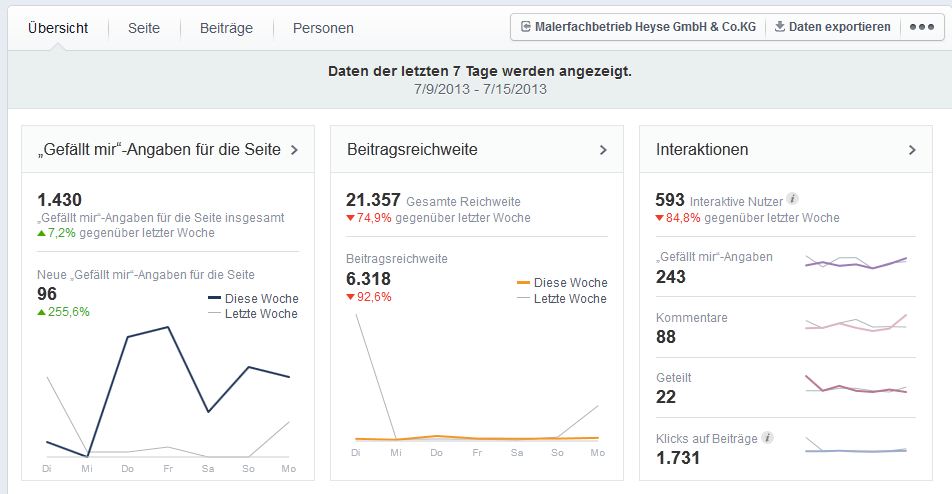
Task: Click Malerfachbetrieb Heyse GmbH & Co.KG button
Action: pyautogui.click(x=638, y=27)
